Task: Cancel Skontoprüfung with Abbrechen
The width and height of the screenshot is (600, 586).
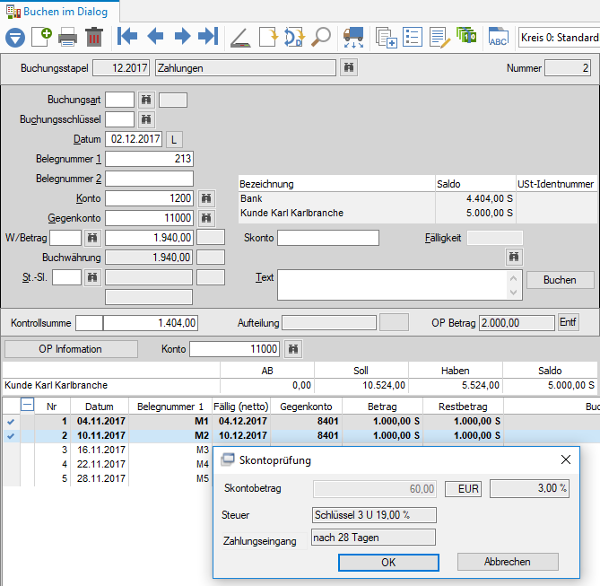Action: coord(507,562)
